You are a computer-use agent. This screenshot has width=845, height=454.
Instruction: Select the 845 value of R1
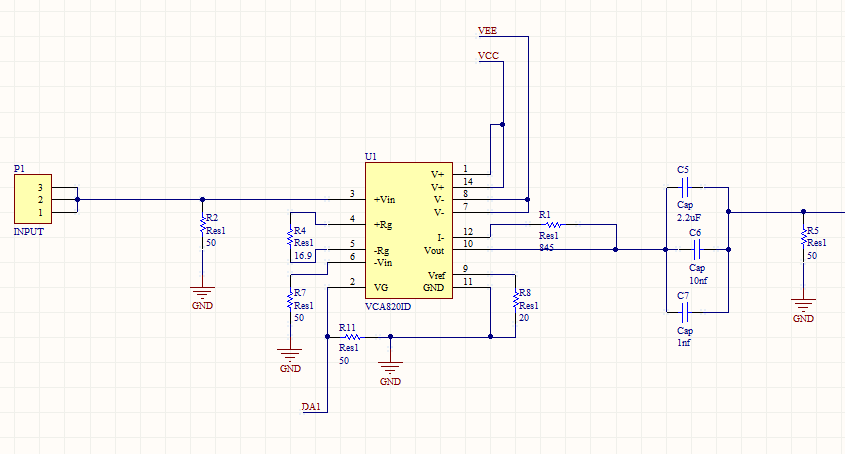(x=546, y=247)
